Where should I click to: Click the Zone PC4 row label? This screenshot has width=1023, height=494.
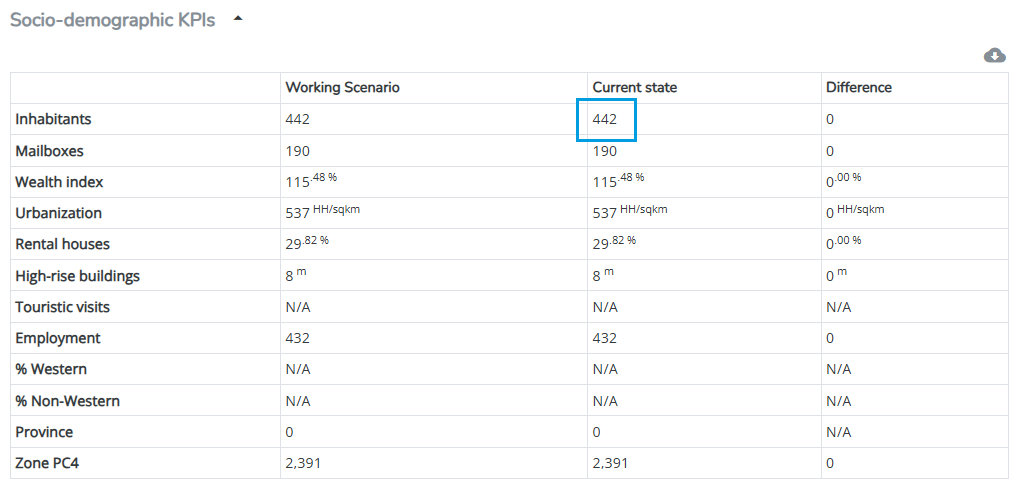(x=49, y=463)
